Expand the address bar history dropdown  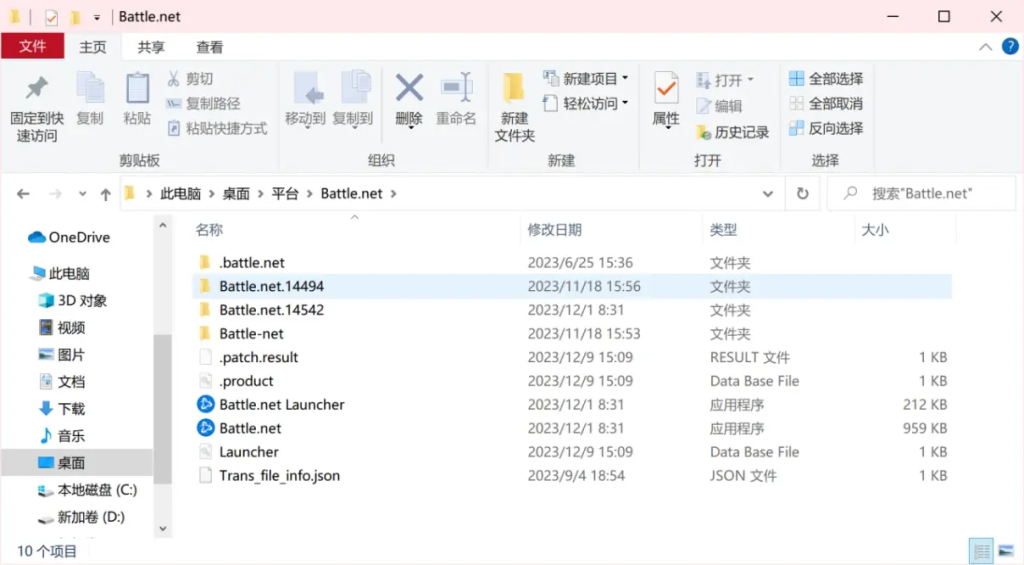tap(768, 194)
